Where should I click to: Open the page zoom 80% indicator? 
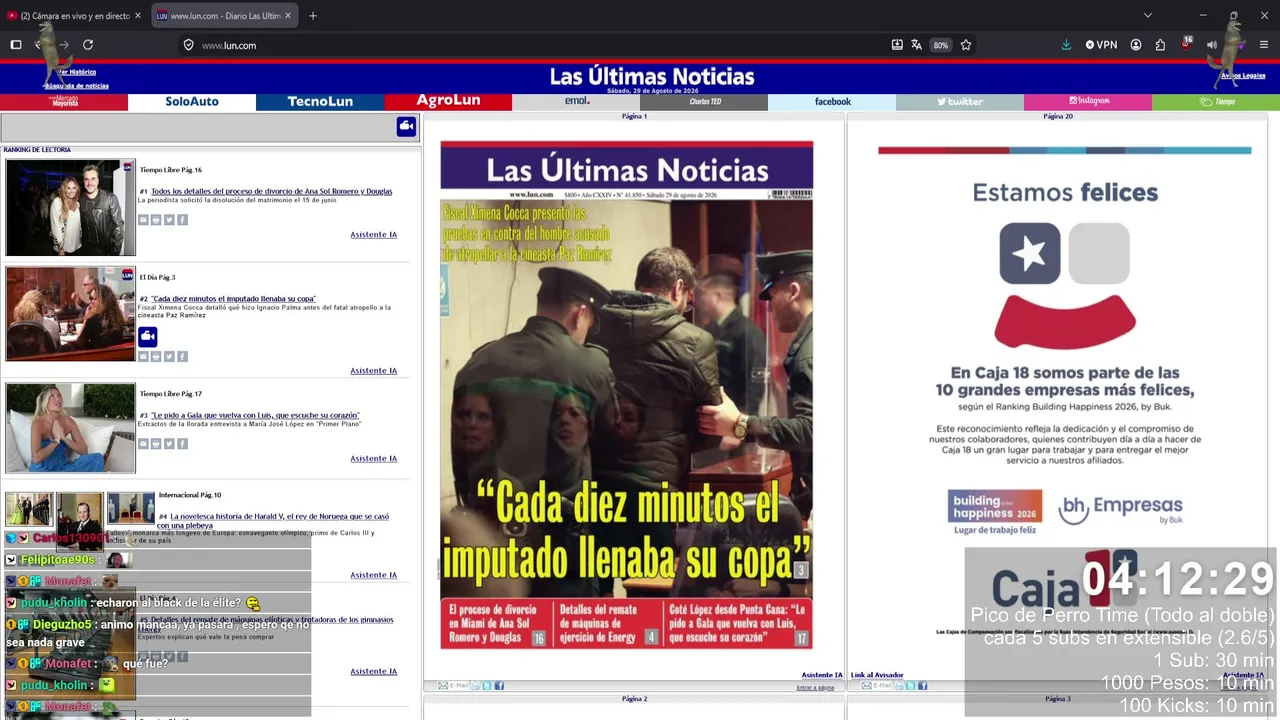pyautogui.click(x=940, y=45)
